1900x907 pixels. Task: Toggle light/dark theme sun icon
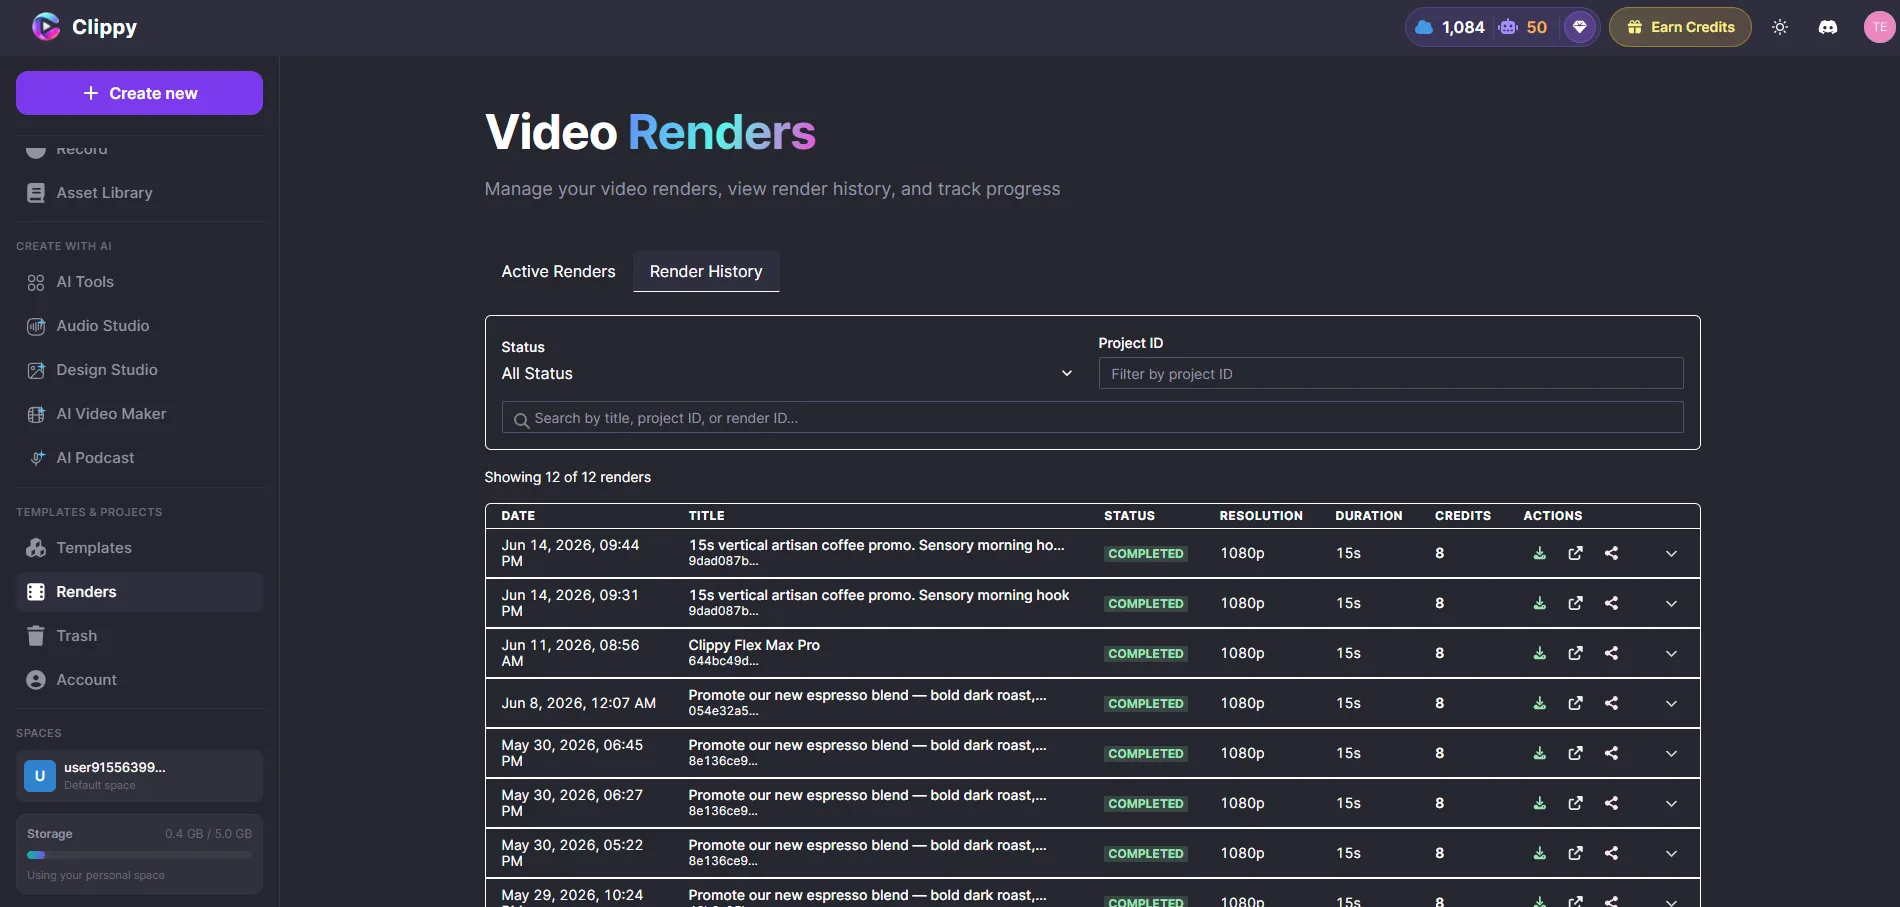pos(1780,27)
